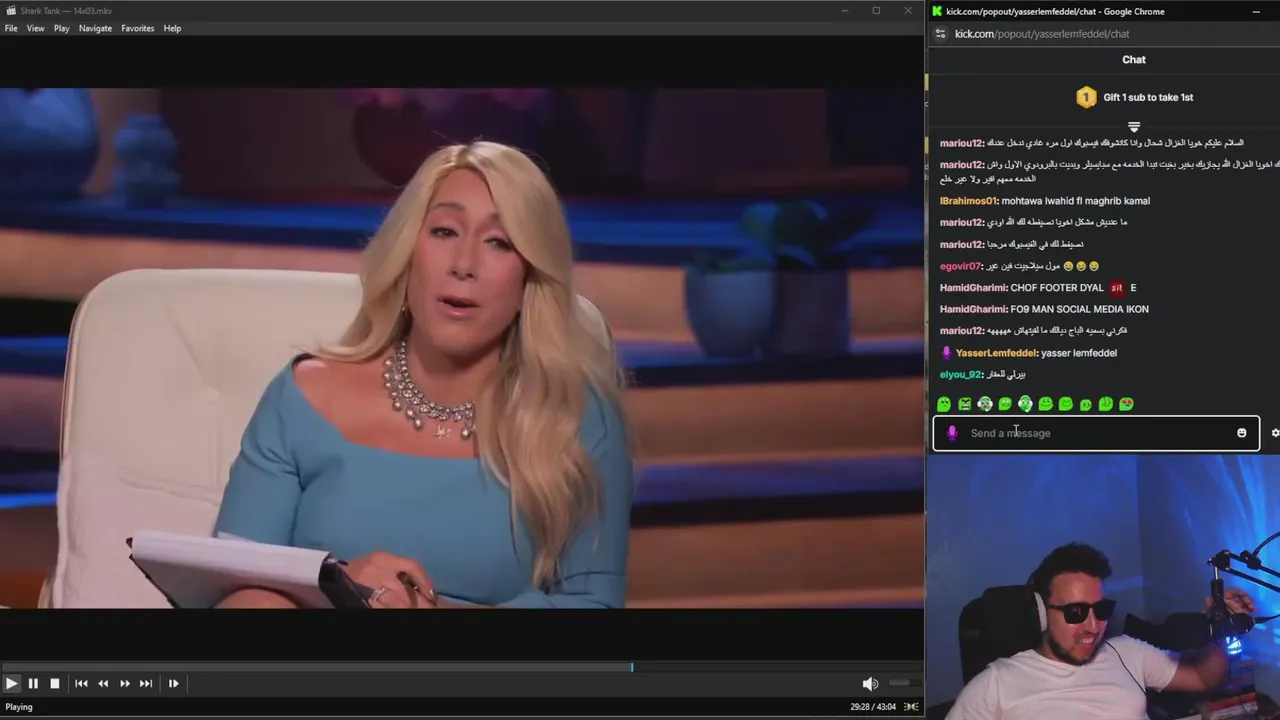Open site information icon in Chrome address bar

click(x=940, y=34)
